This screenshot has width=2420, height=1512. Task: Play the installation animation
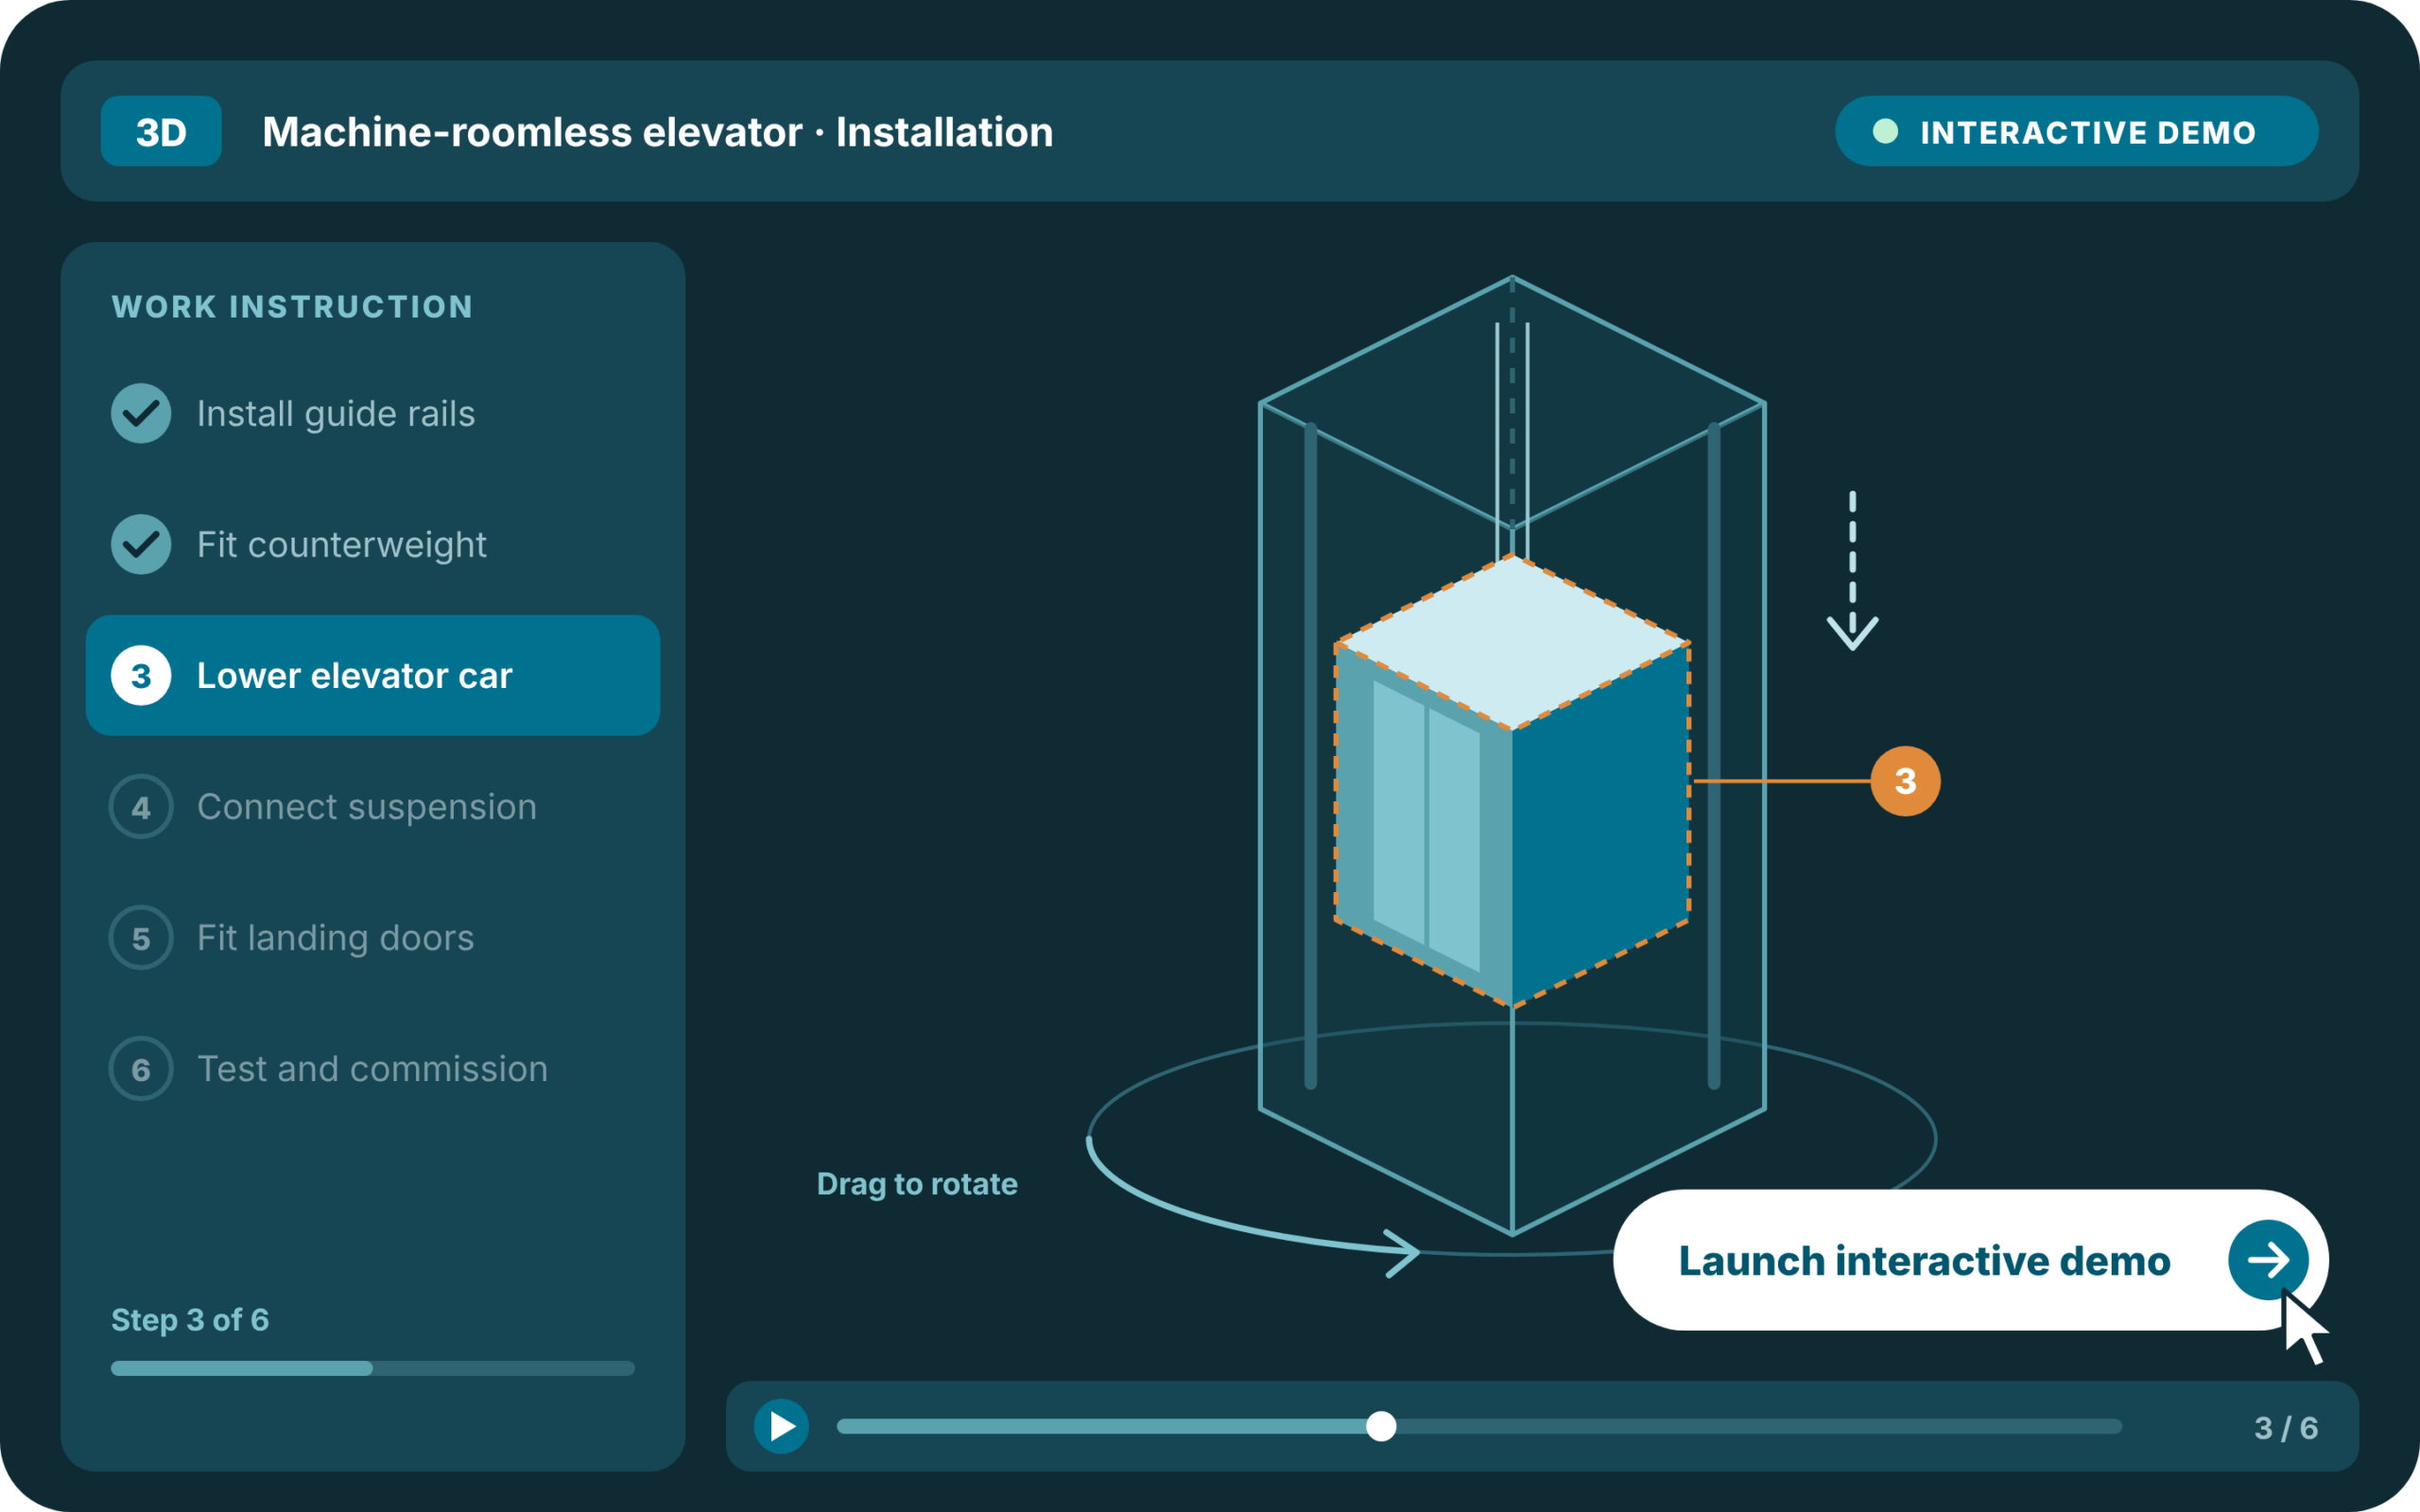[x=781, y=1426]
